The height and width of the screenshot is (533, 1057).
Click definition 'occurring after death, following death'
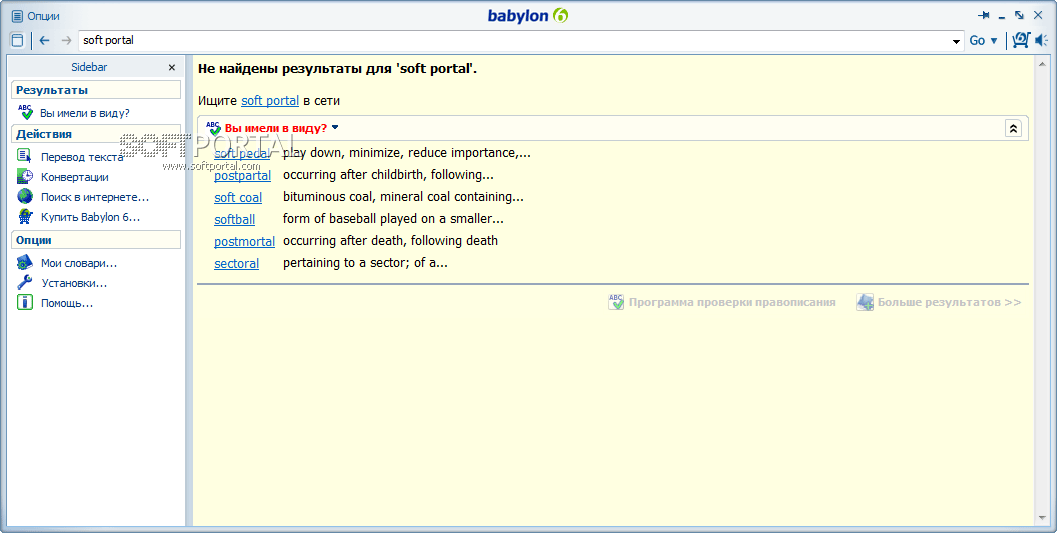(x=390, y=241)
